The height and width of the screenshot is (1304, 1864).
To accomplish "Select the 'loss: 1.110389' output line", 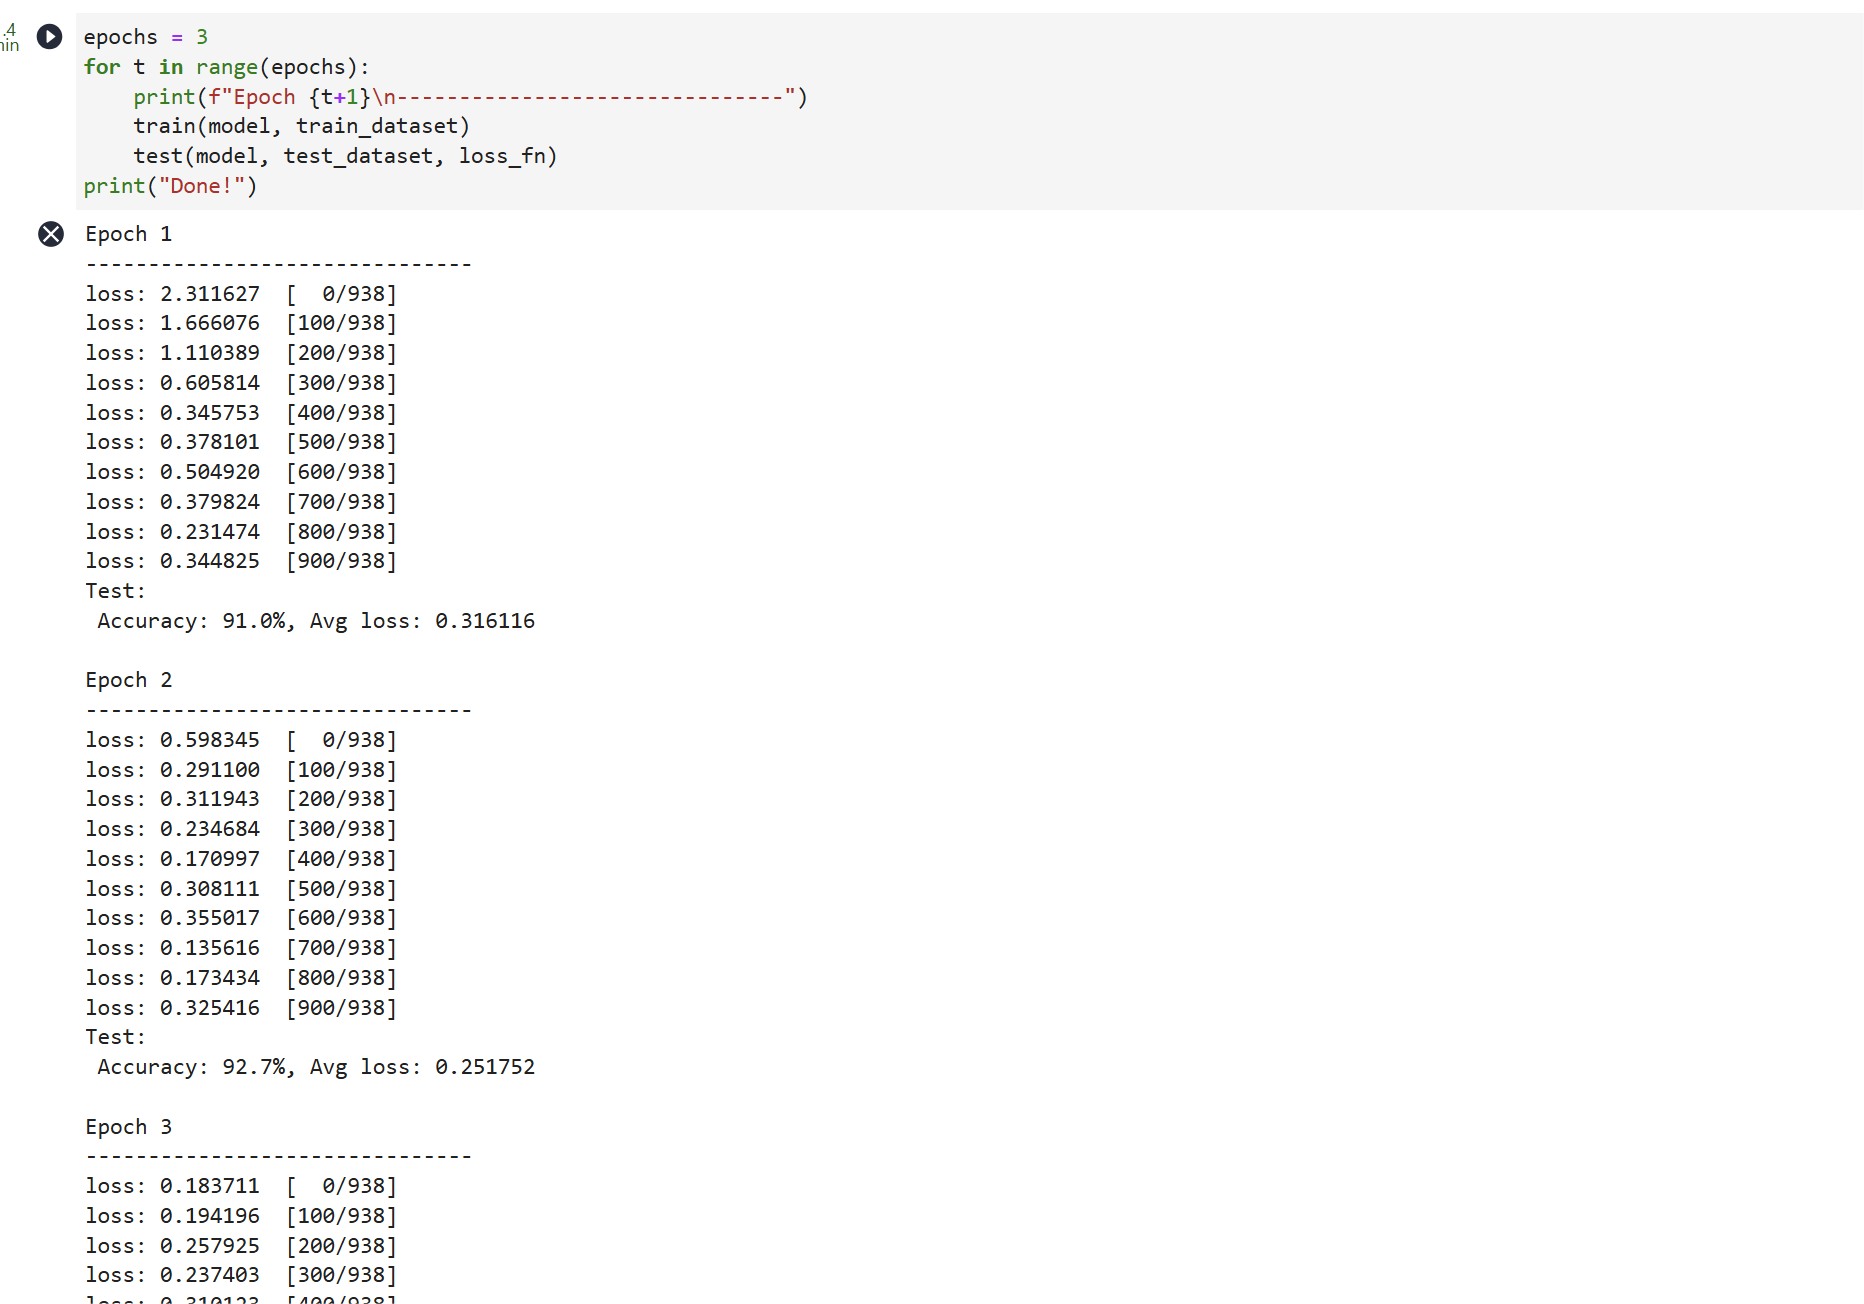I will (x=241, y=353).
